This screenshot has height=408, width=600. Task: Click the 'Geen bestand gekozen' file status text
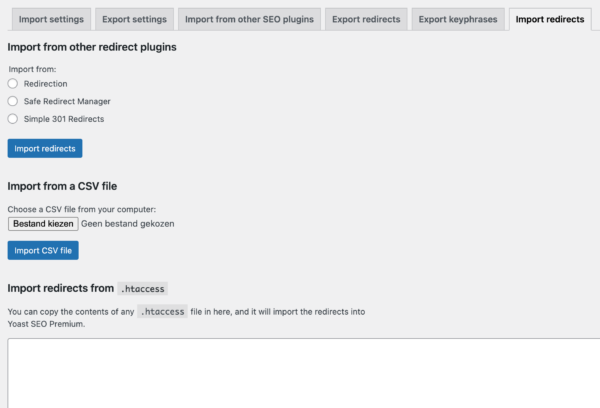[128, 224]
